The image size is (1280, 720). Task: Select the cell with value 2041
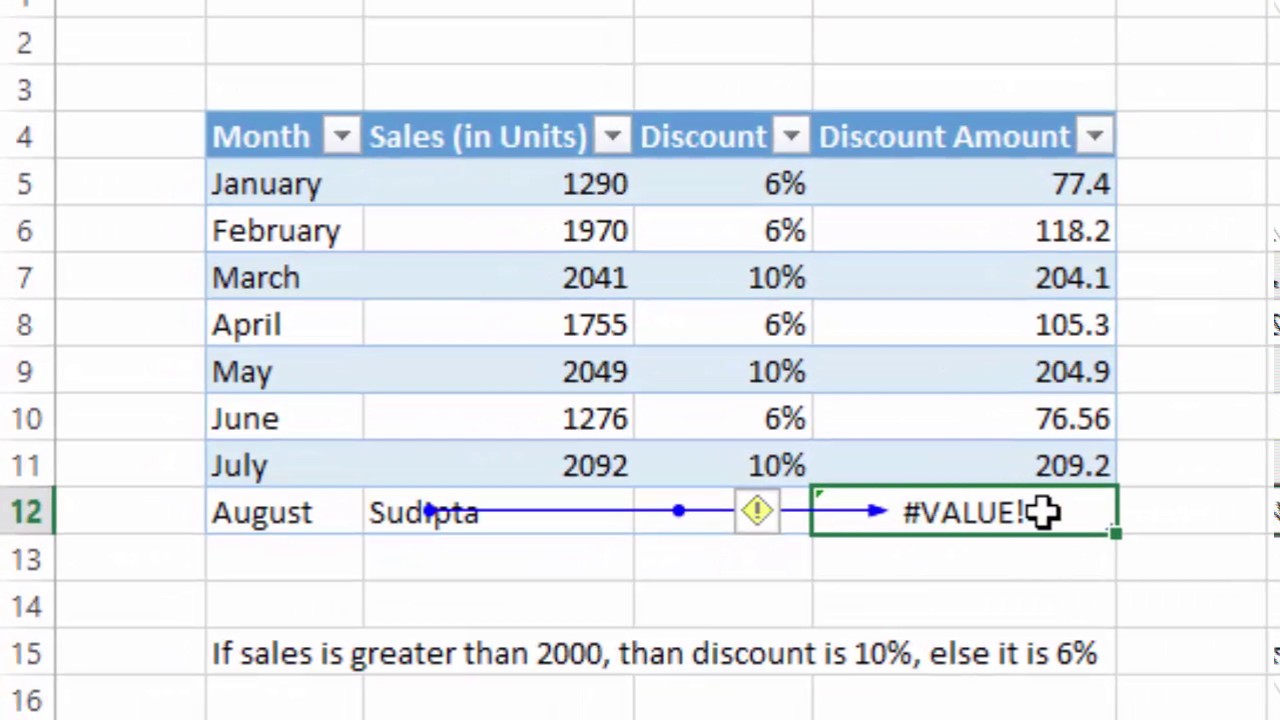[499, 278]
